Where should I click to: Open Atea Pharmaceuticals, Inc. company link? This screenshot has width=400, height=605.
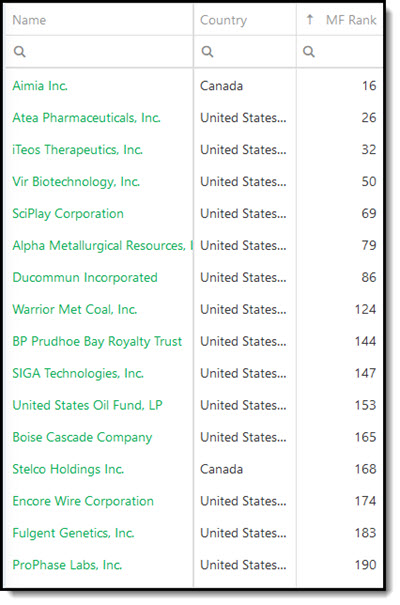pos(86,118)
